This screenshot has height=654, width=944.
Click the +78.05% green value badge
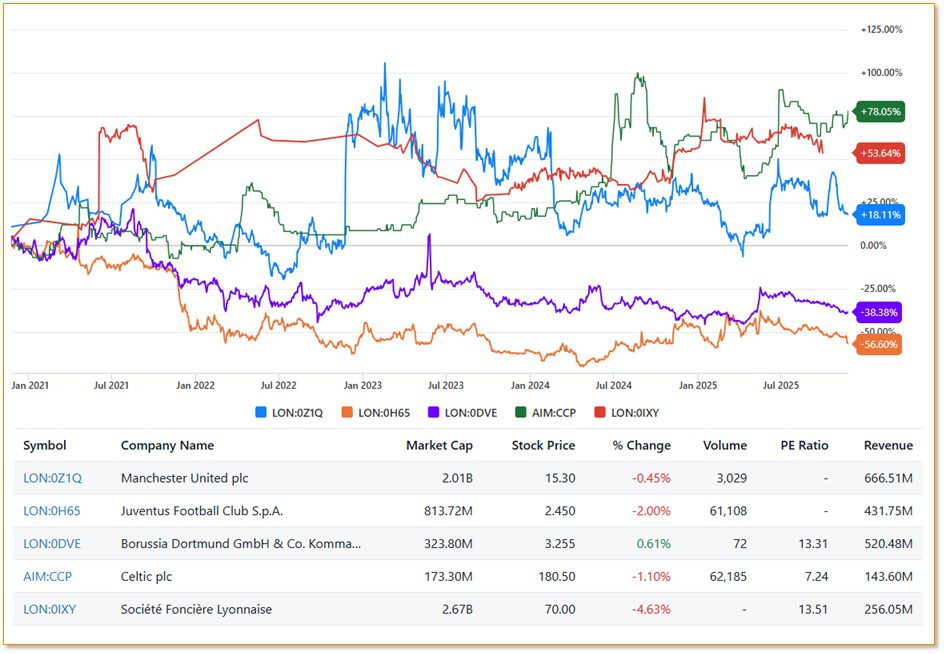[x=879, y=112]
